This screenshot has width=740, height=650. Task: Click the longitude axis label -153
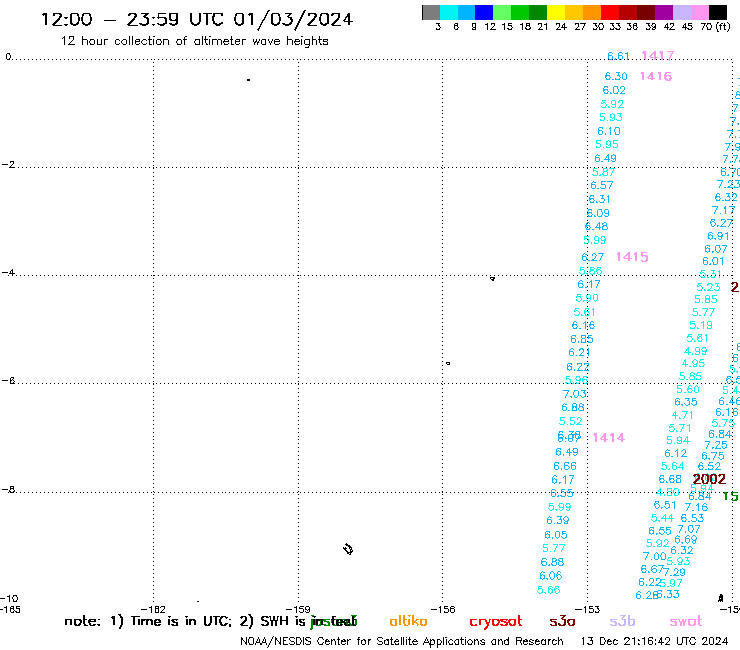pyautogui.click(x=588, y=609)
